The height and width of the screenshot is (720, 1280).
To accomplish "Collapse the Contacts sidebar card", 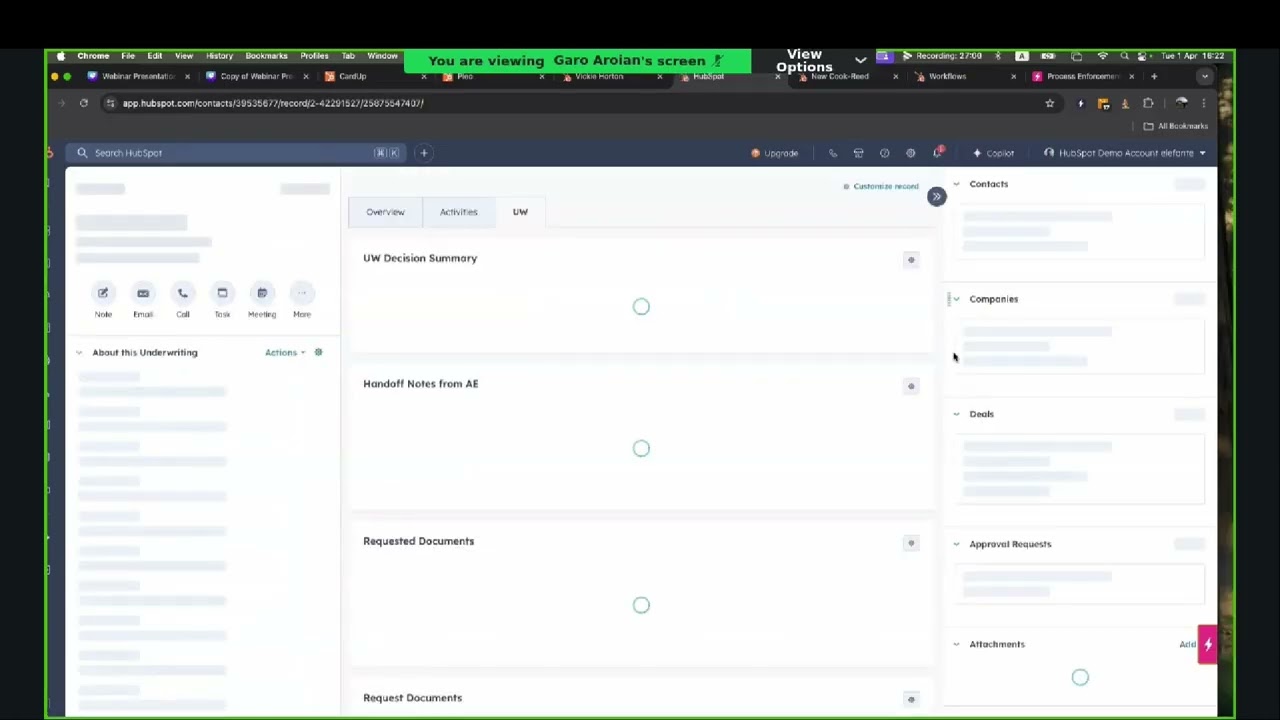I will point(957,184).
